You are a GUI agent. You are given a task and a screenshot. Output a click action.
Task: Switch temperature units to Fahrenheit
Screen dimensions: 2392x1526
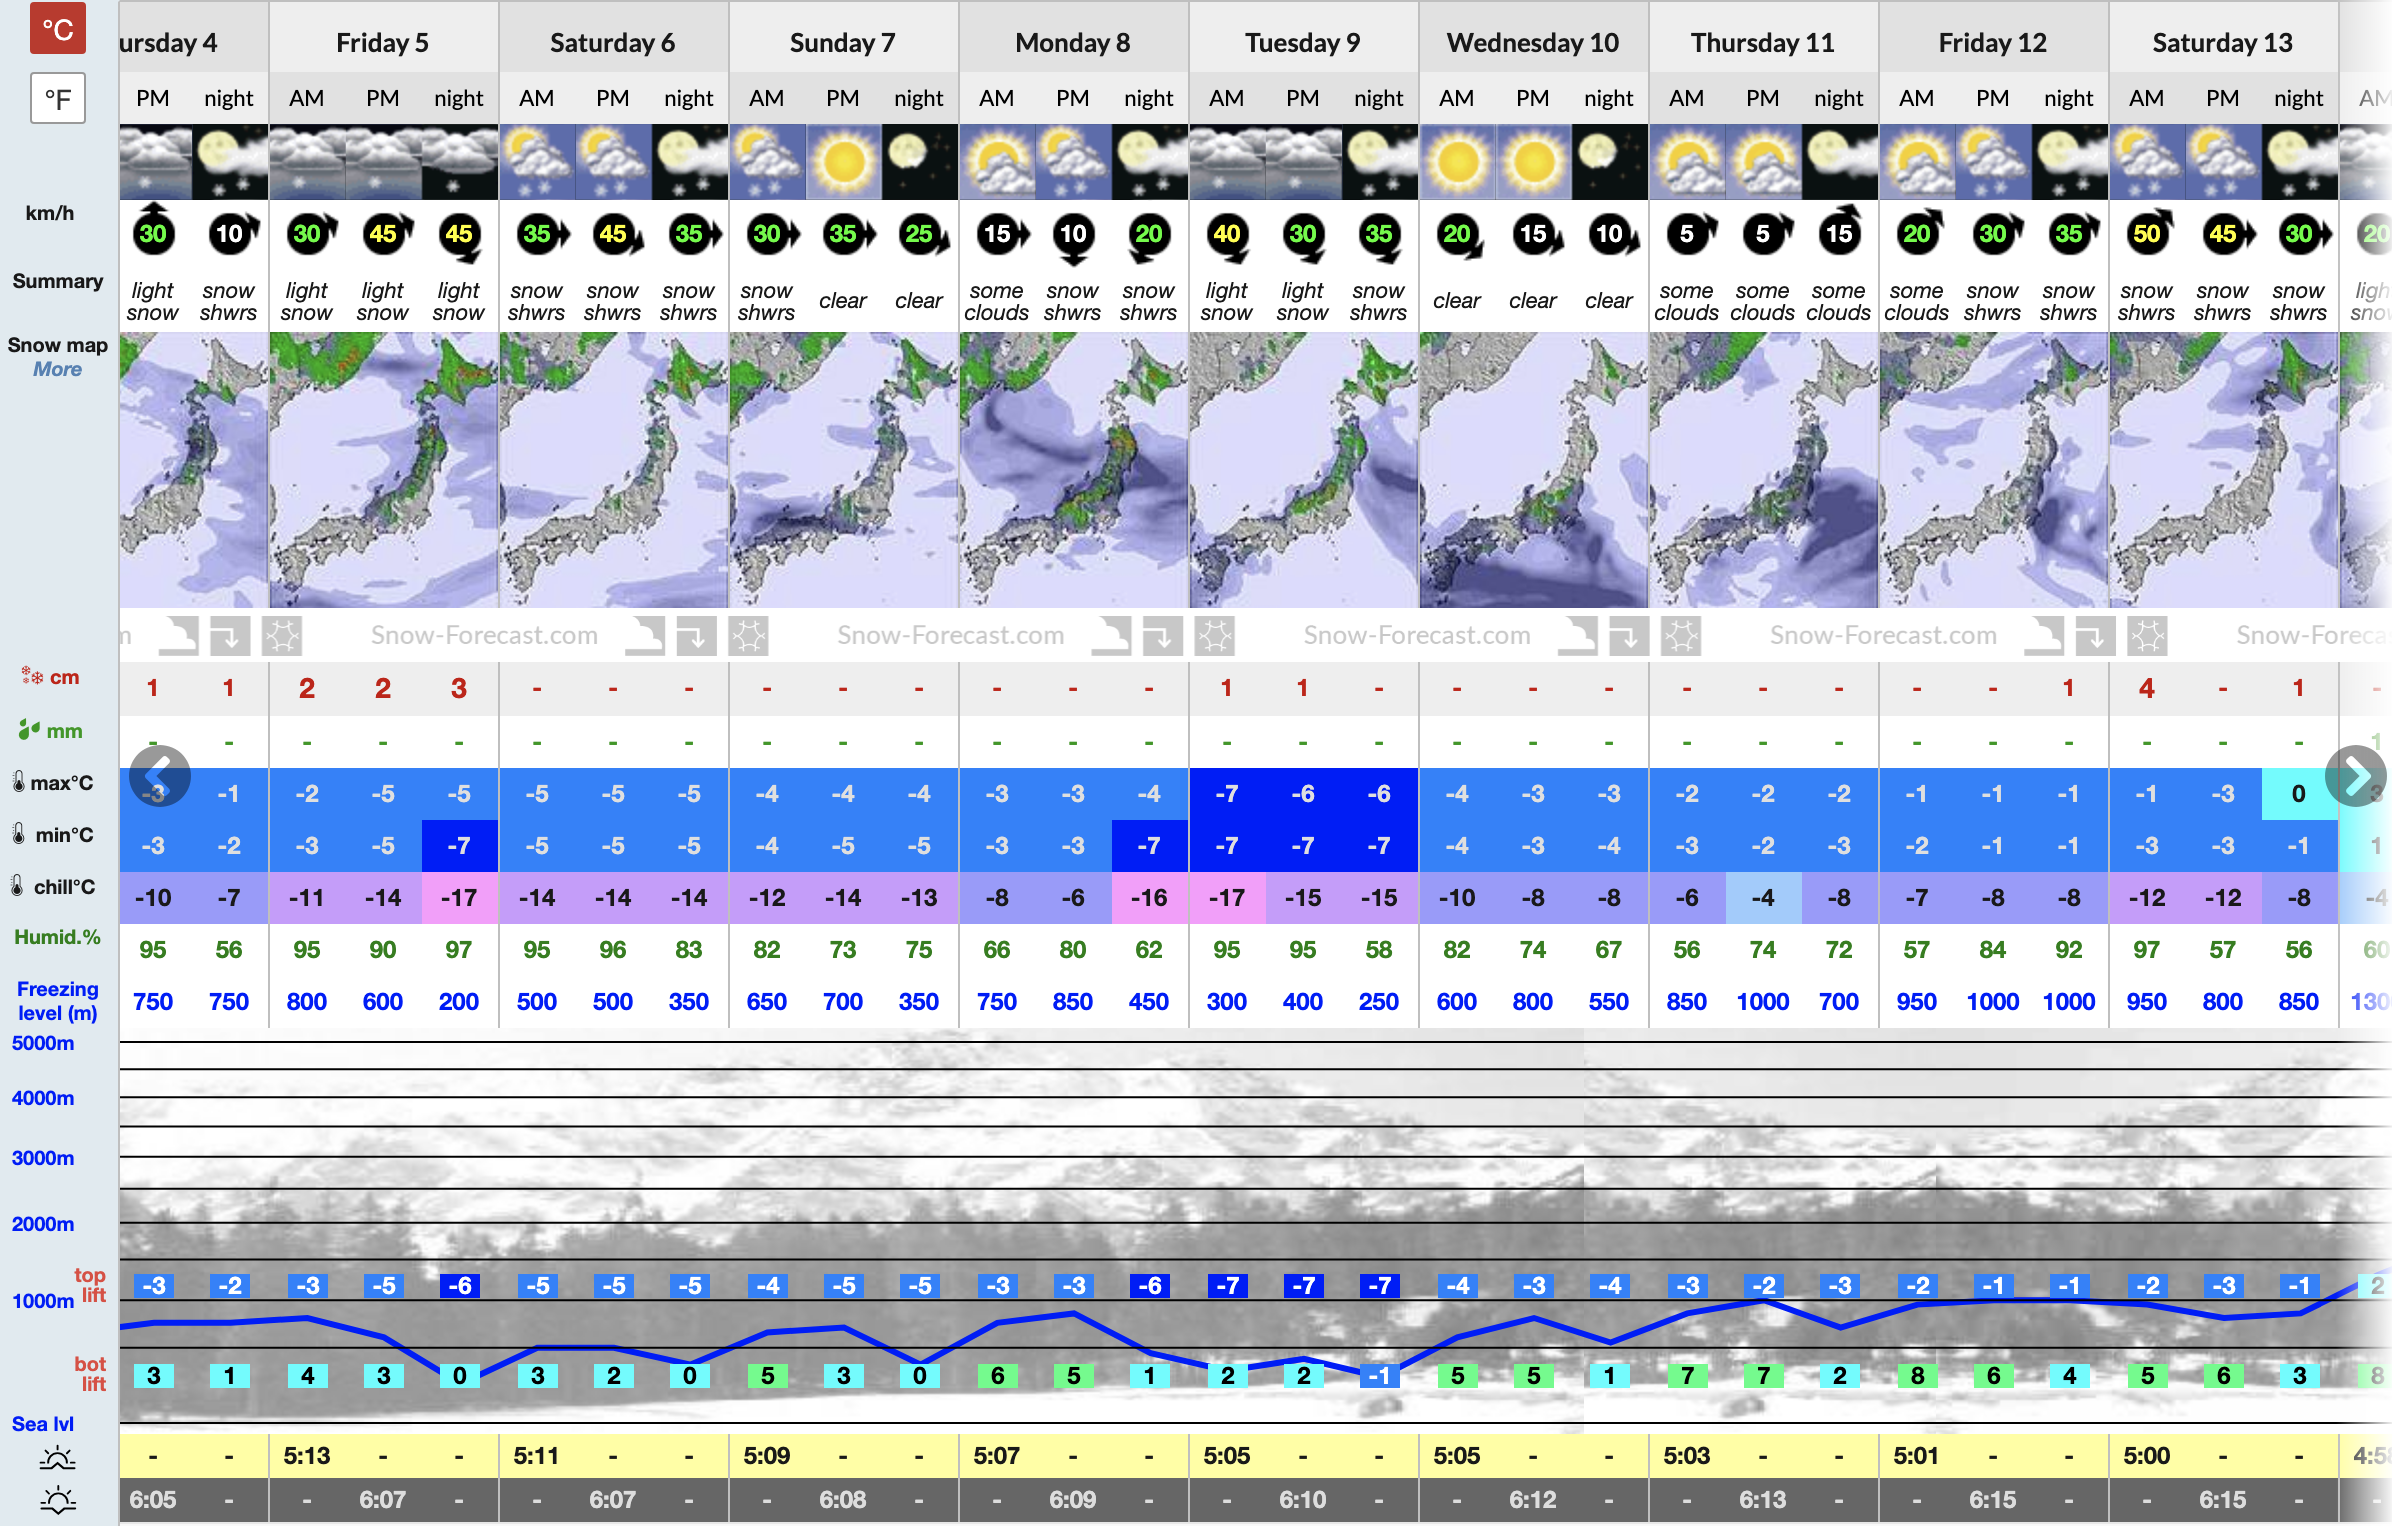[x=57, y=98]
